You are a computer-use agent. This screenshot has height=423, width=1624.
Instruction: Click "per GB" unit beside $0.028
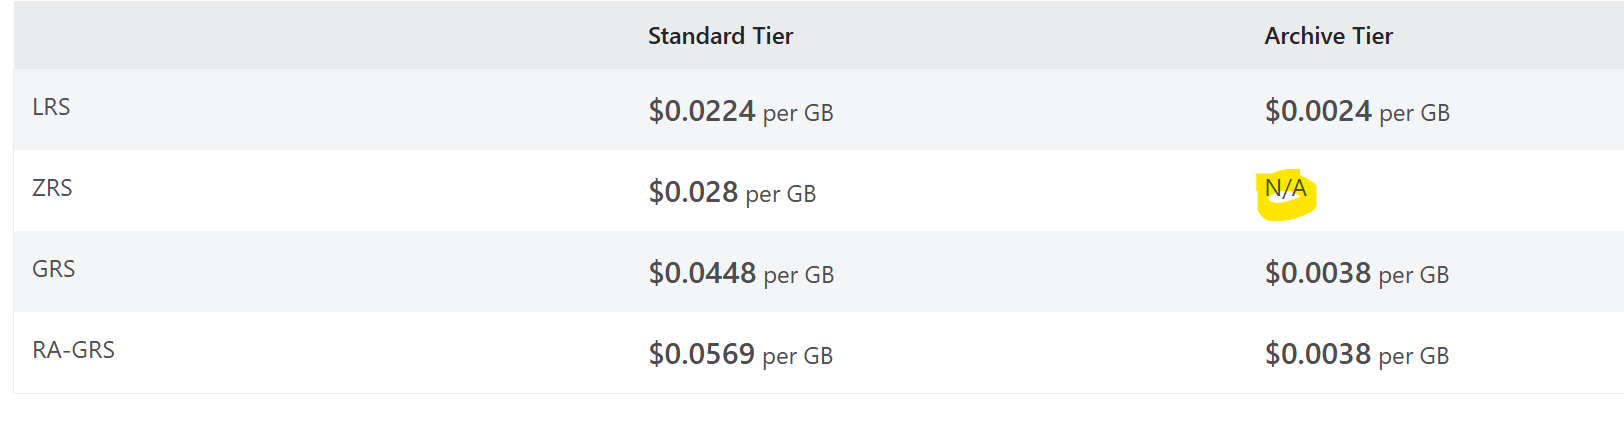781,194
